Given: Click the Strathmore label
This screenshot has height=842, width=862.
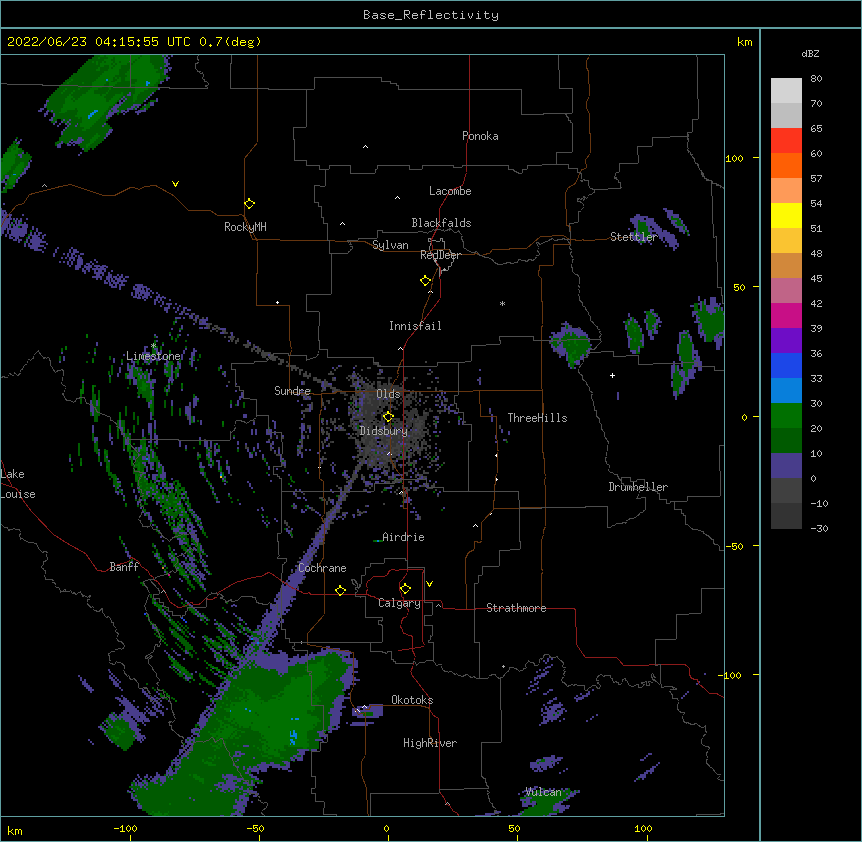Looking at the screenshot, I should tap(516, 608).
